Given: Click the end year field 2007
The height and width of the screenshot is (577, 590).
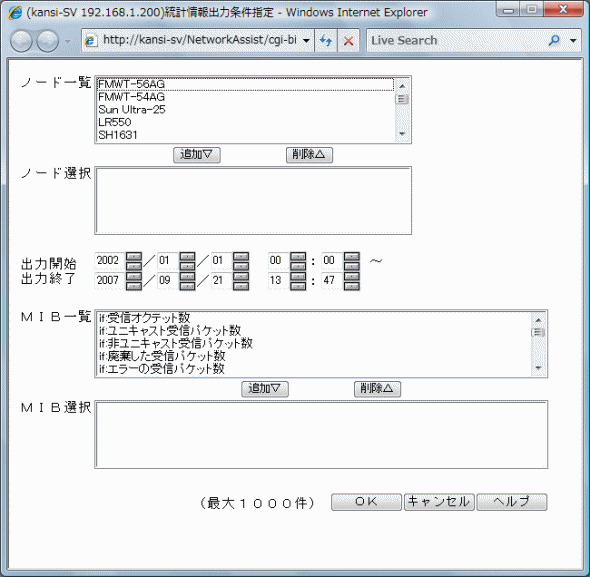Looking at the screenshot, I should 109,280.
